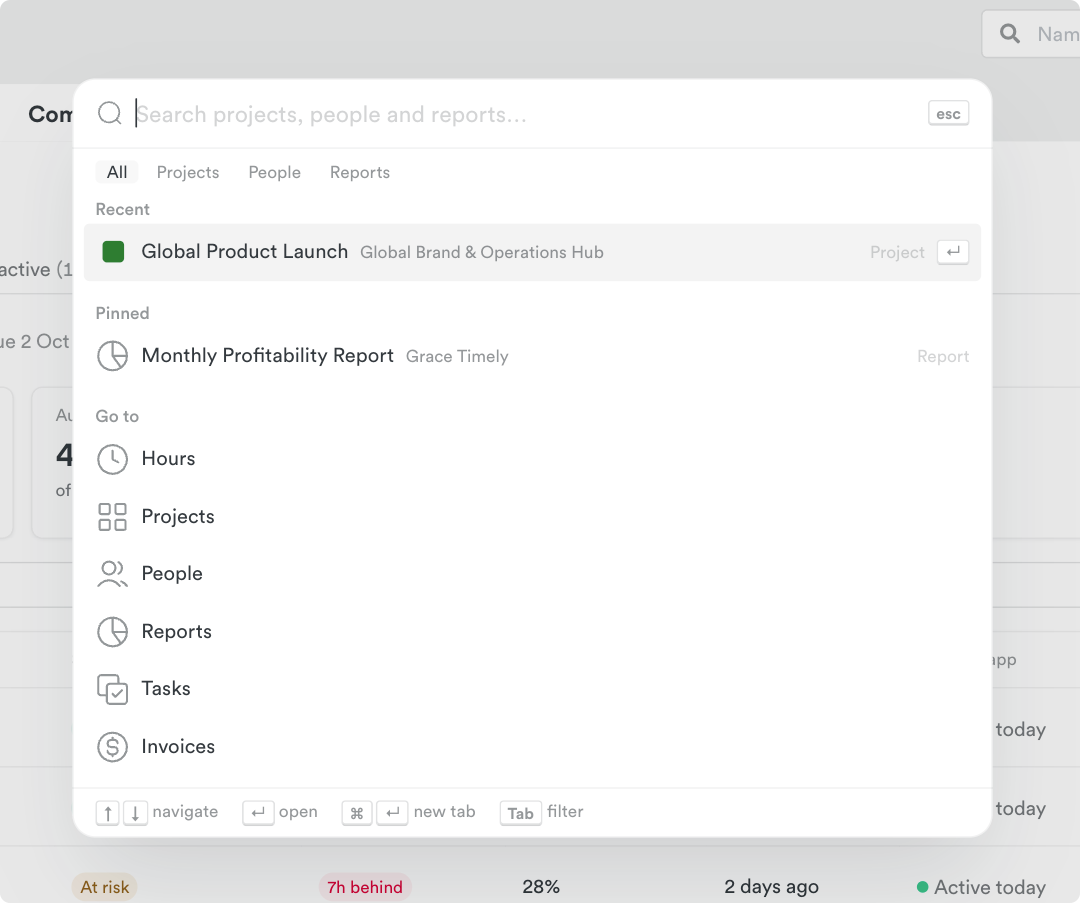This screenshot has width=1080, height=903.
Task: Switch to the People filter tab
Action: [274, 172]
